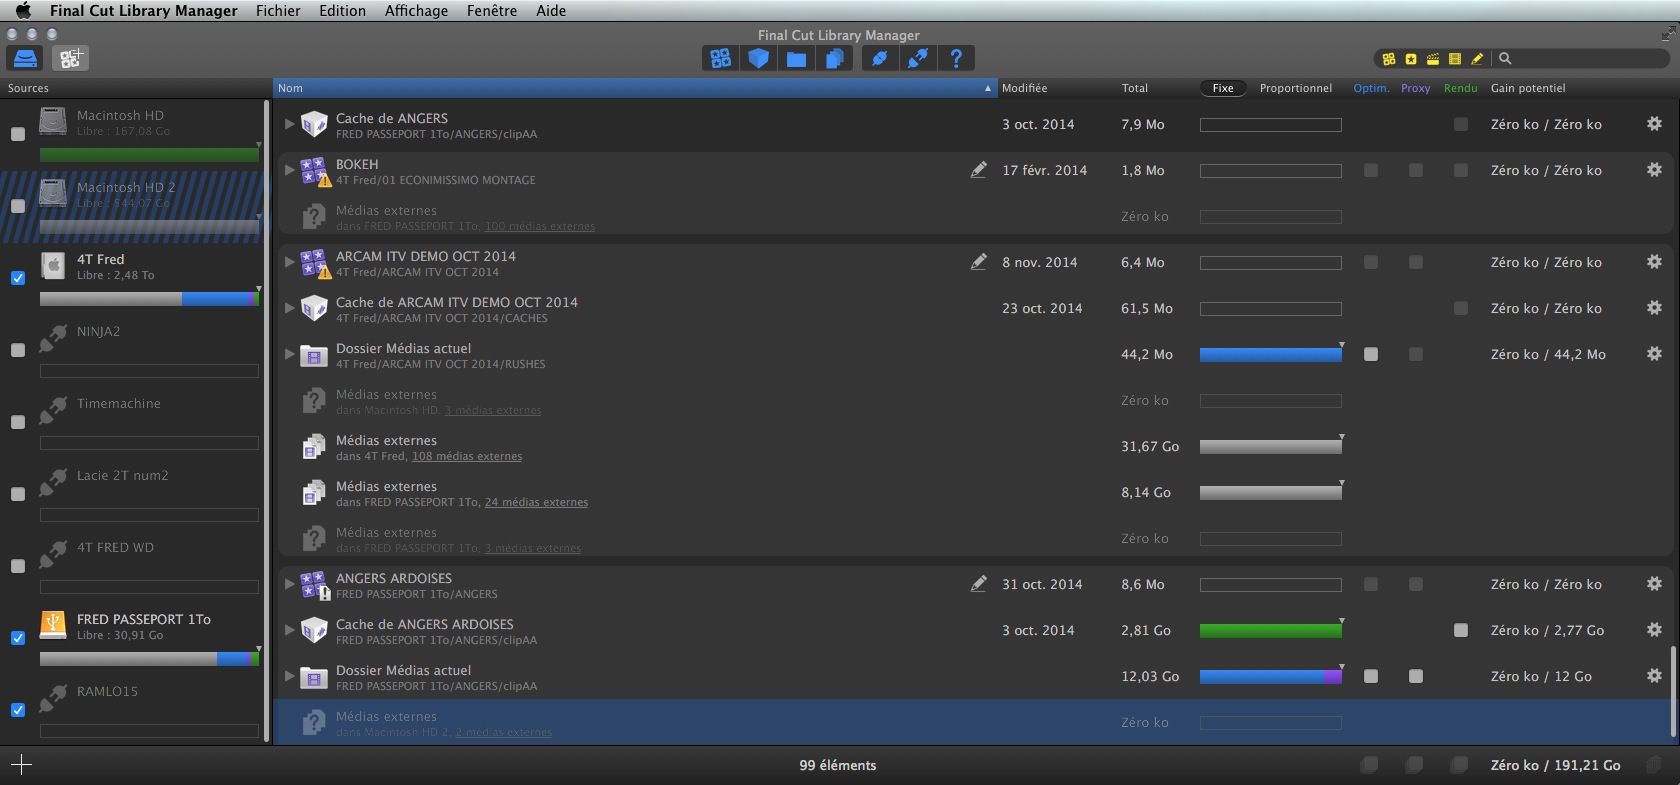The height and width of the screenshot is (785, 1680).
Task: Click the Macintosh HD drive icon
Action: (x=53, y=121)
